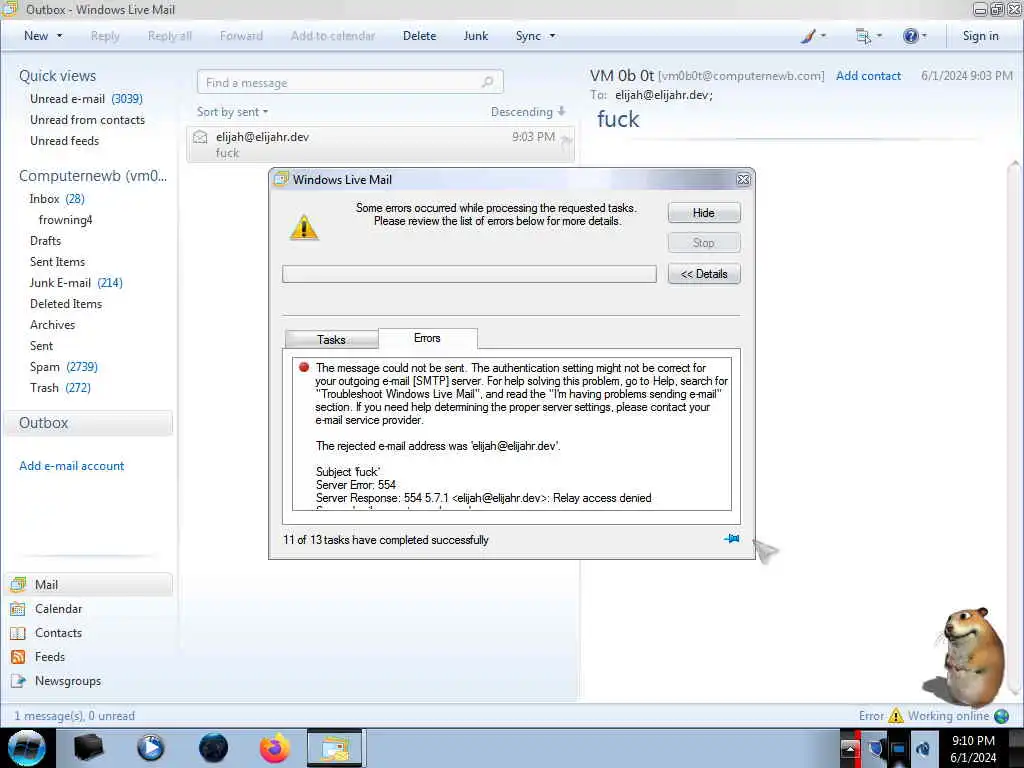This screenshot has width=1024, height=768.
Task: Click the Hide button
Action: 704,213
